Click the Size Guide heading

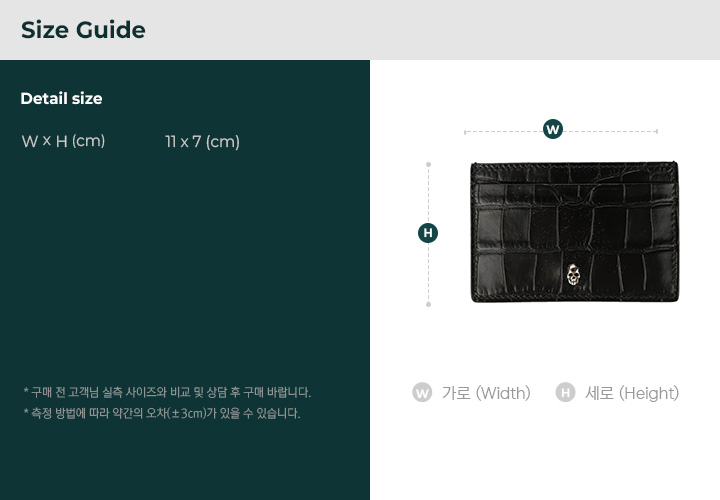pos(83,30)
